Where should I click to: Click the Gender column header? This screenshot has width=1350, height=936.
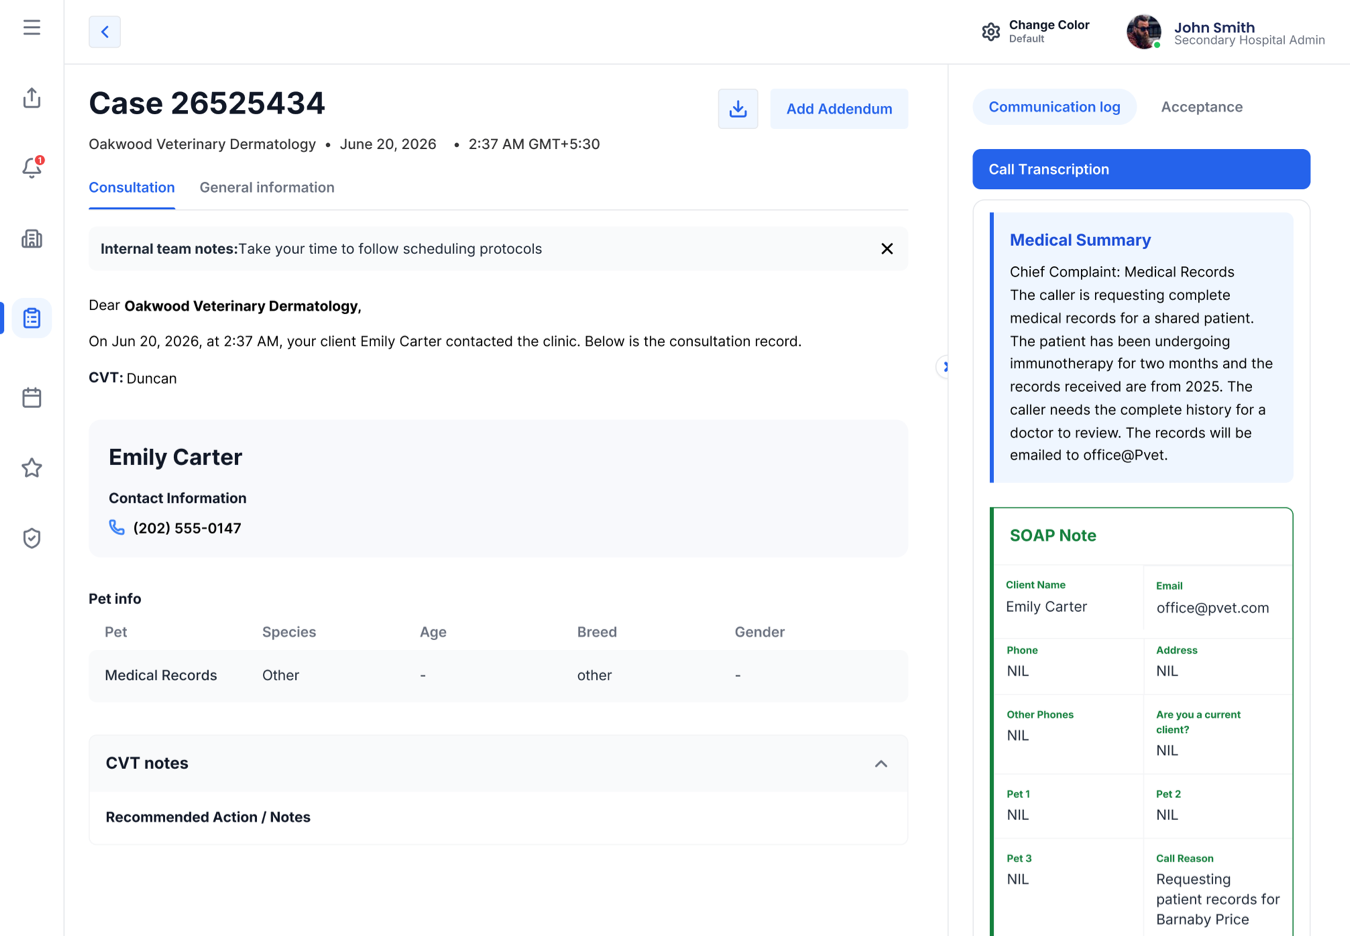click(x=760, y=632)
